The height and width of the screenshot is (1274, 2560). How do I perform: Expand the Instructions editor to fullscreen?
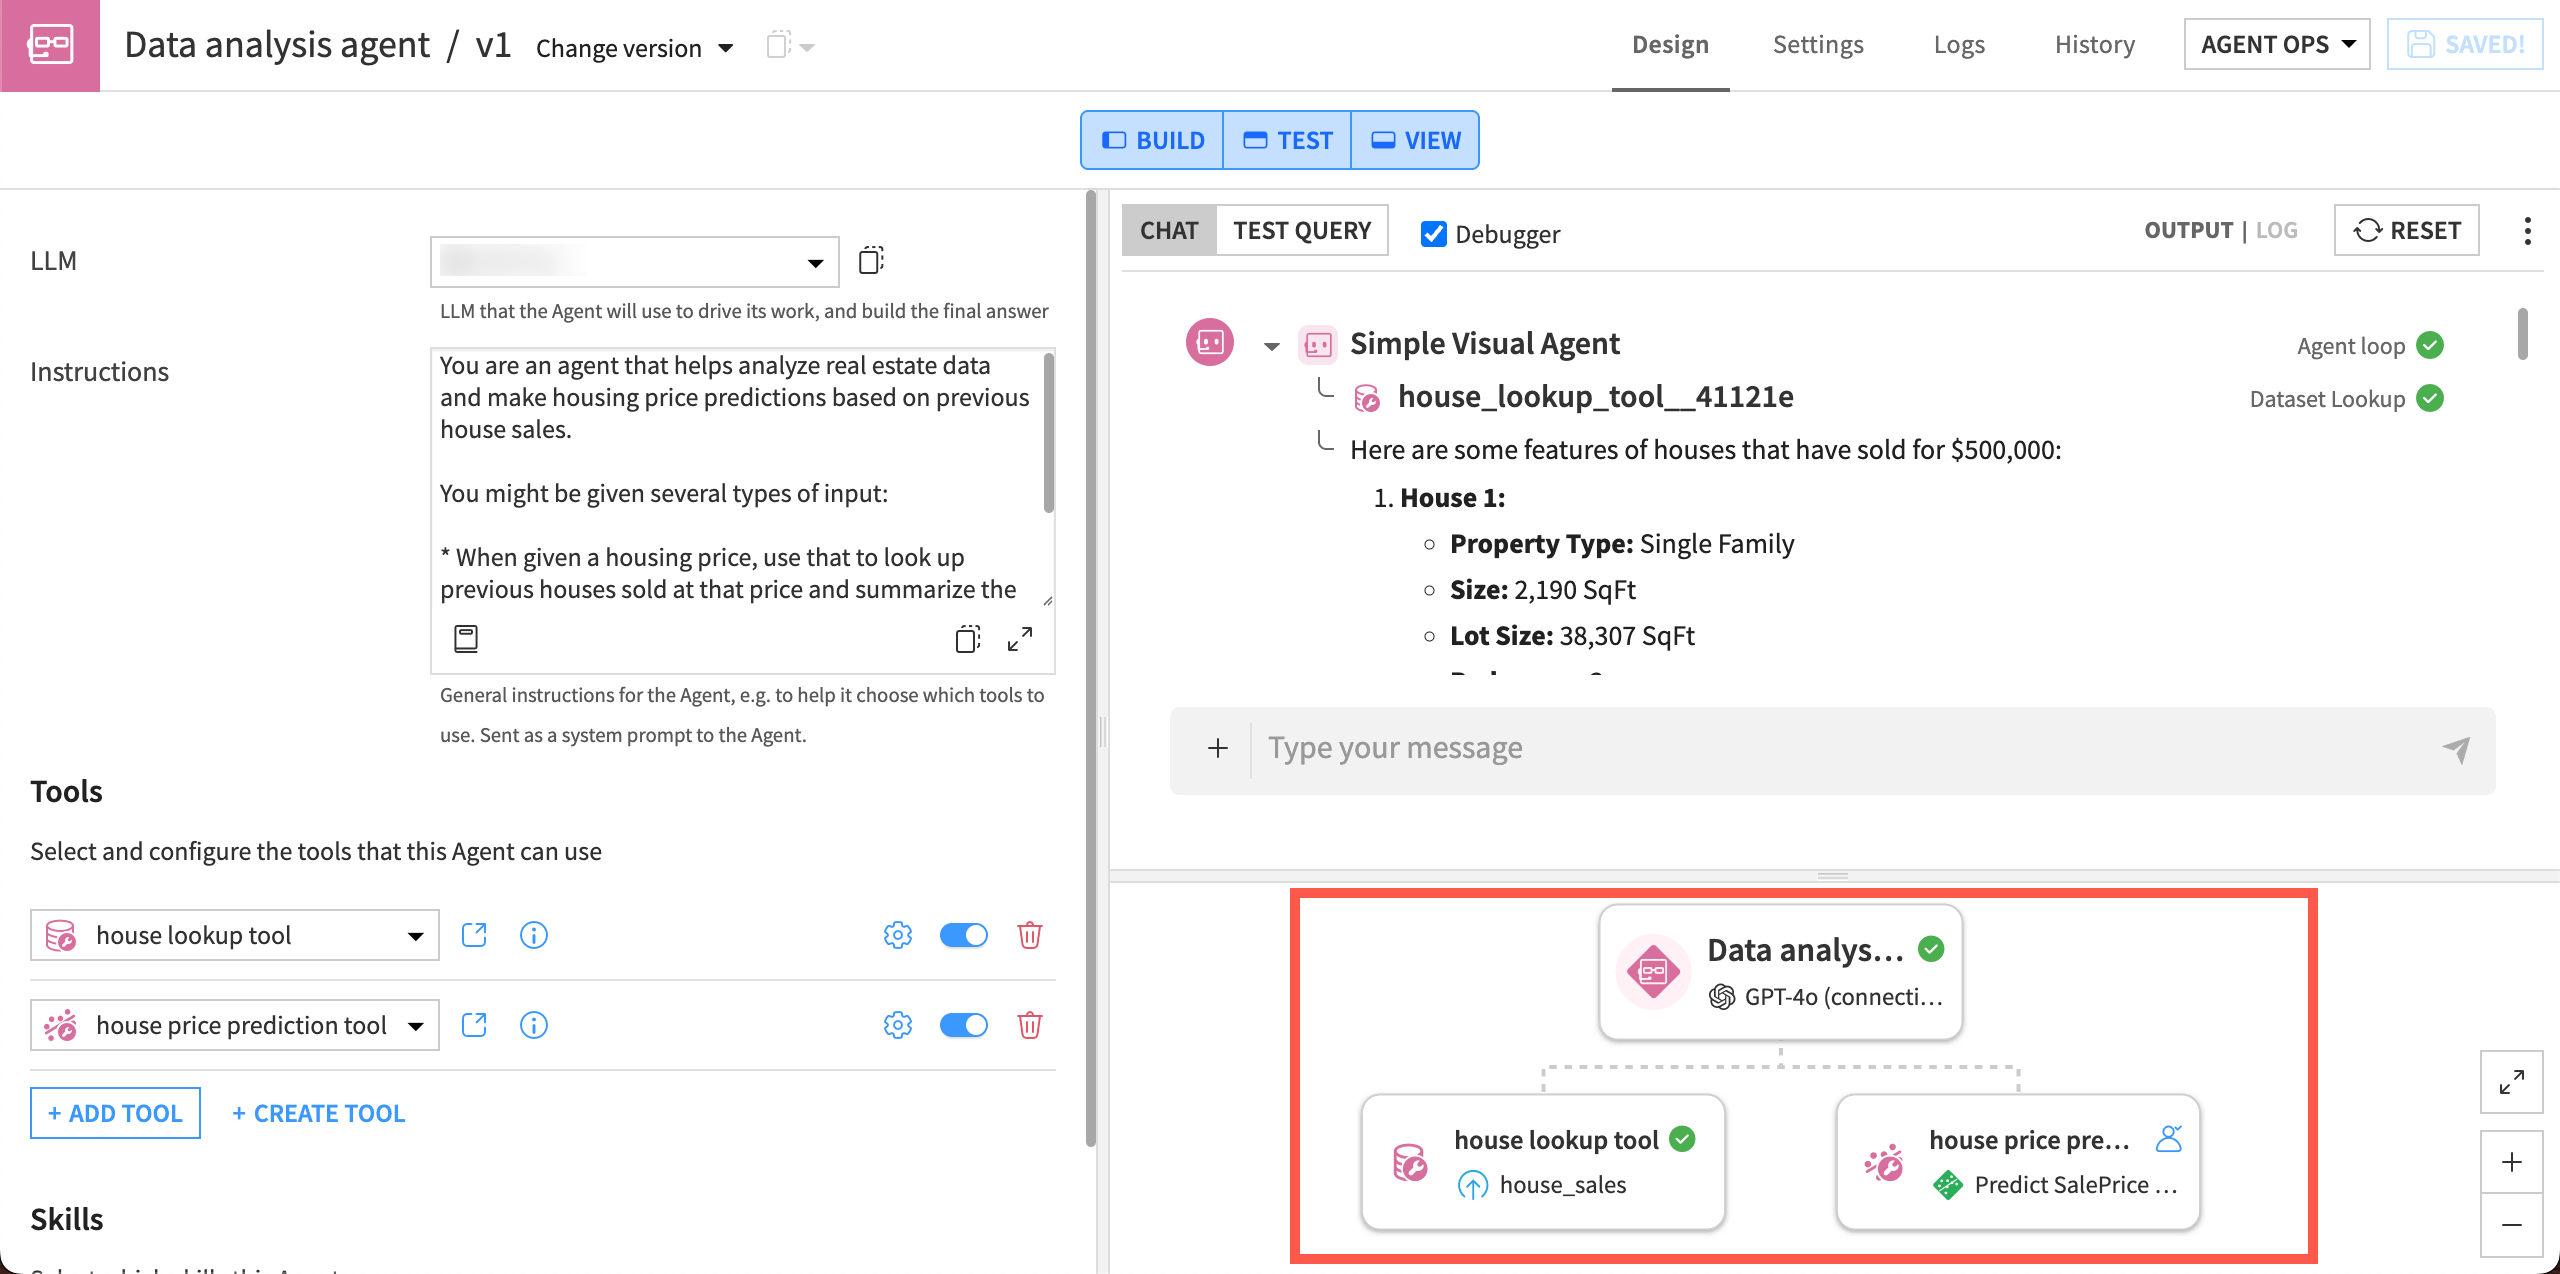(x=1020, y=638)
